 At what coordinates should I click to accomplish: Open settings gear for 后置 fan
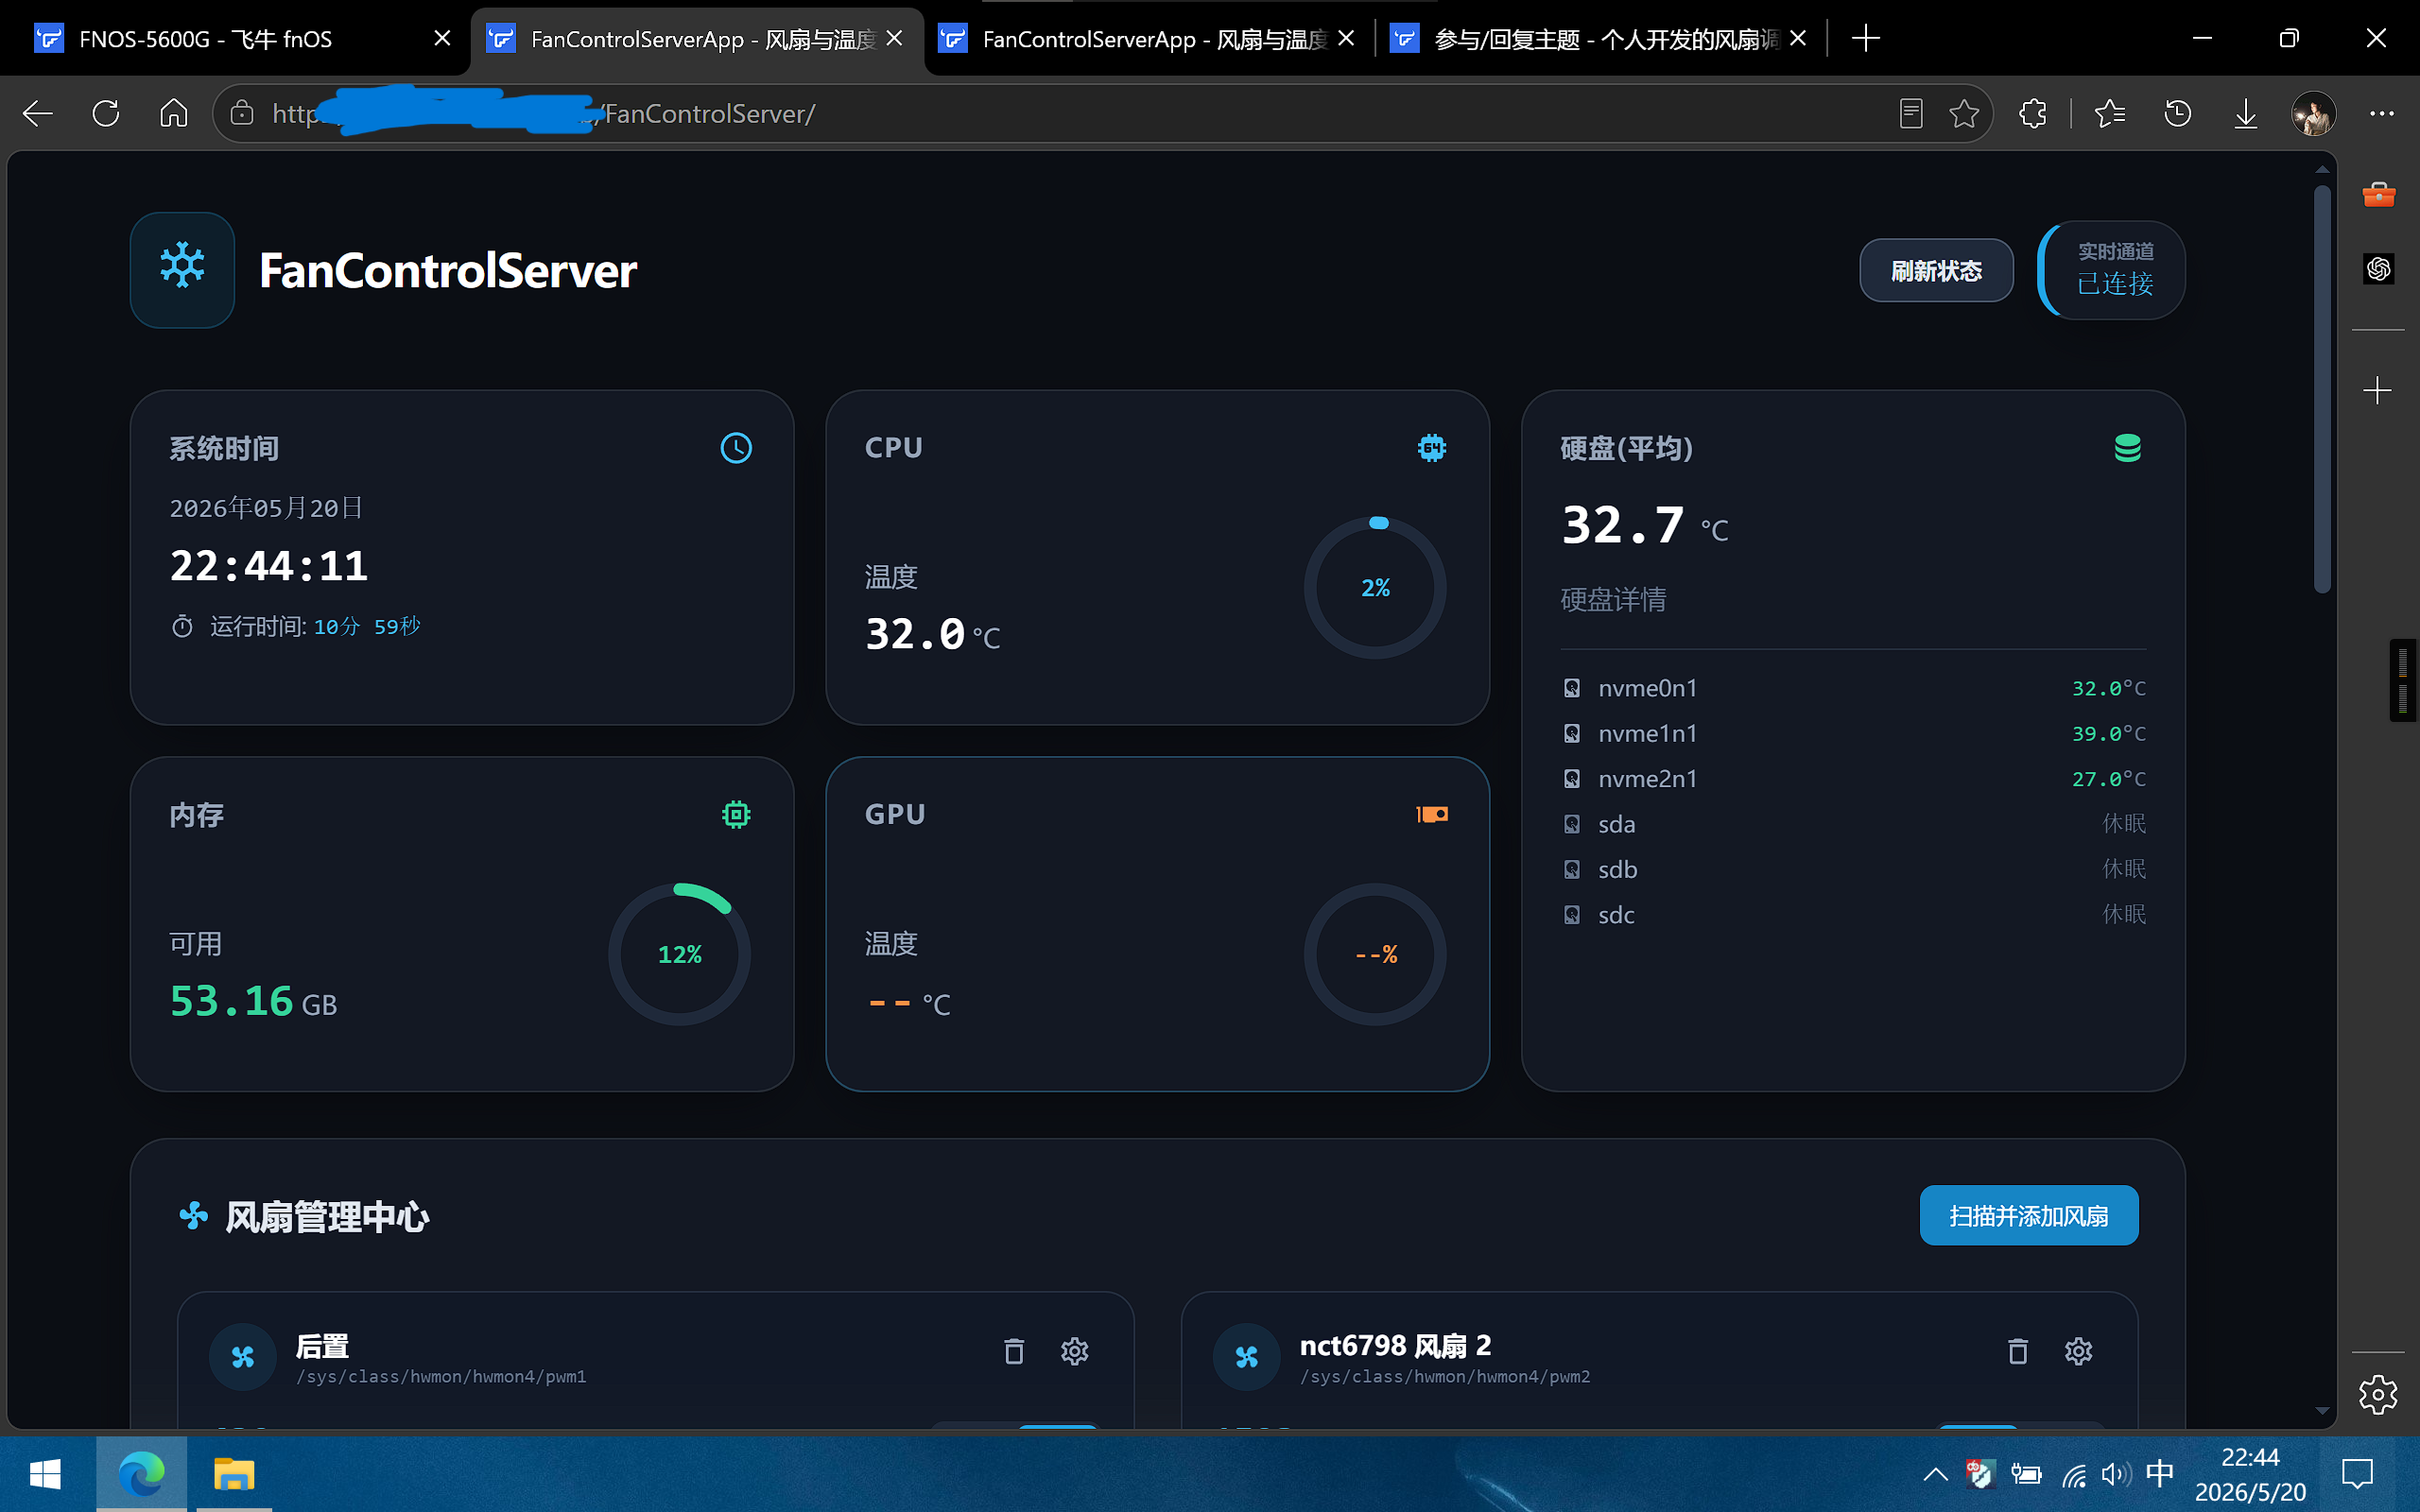(x=1075, y=1351)
